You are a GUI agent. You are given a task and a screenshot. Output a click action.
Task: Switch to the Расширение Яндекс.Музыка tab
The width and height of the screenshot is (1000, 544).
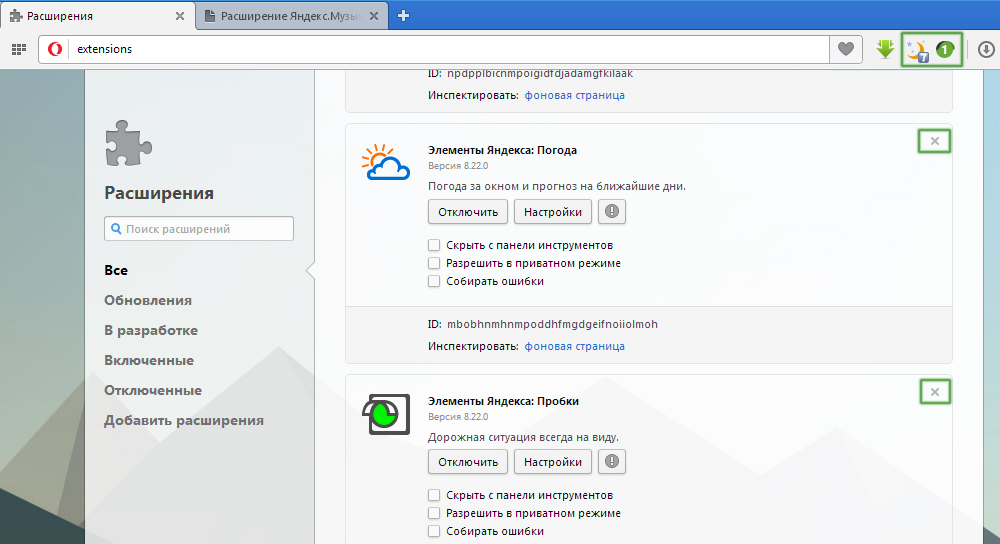tap(291, 16)
